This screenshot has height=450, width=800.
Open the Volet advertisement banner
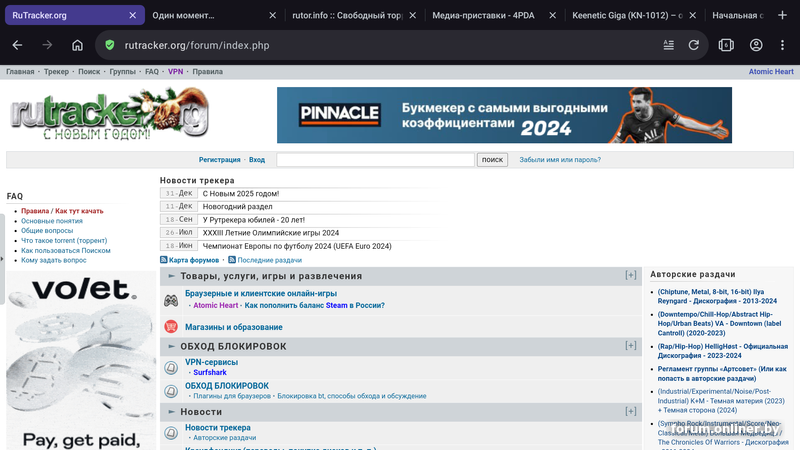(x=81, y=360)
